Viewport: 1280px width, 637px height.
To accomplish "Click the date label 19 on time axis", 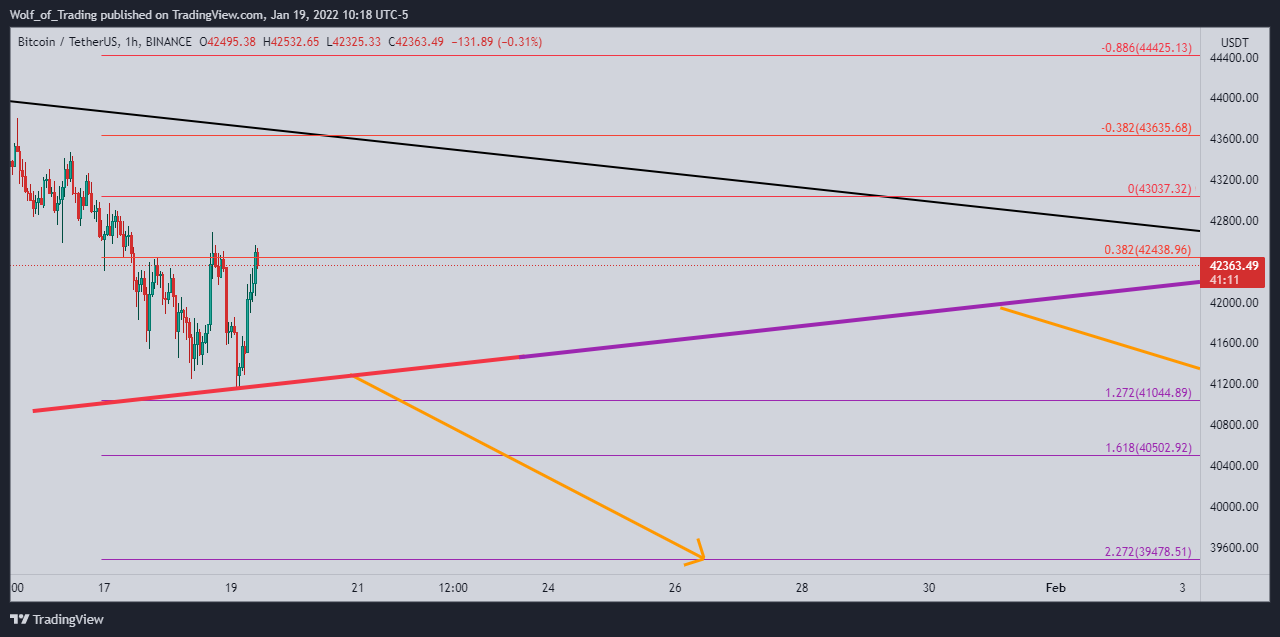I will coord(231,588).
